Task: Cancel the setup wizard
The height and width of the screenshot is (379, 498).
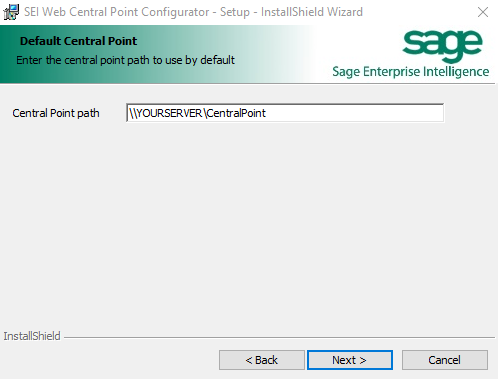Action: tap(445, 360)
